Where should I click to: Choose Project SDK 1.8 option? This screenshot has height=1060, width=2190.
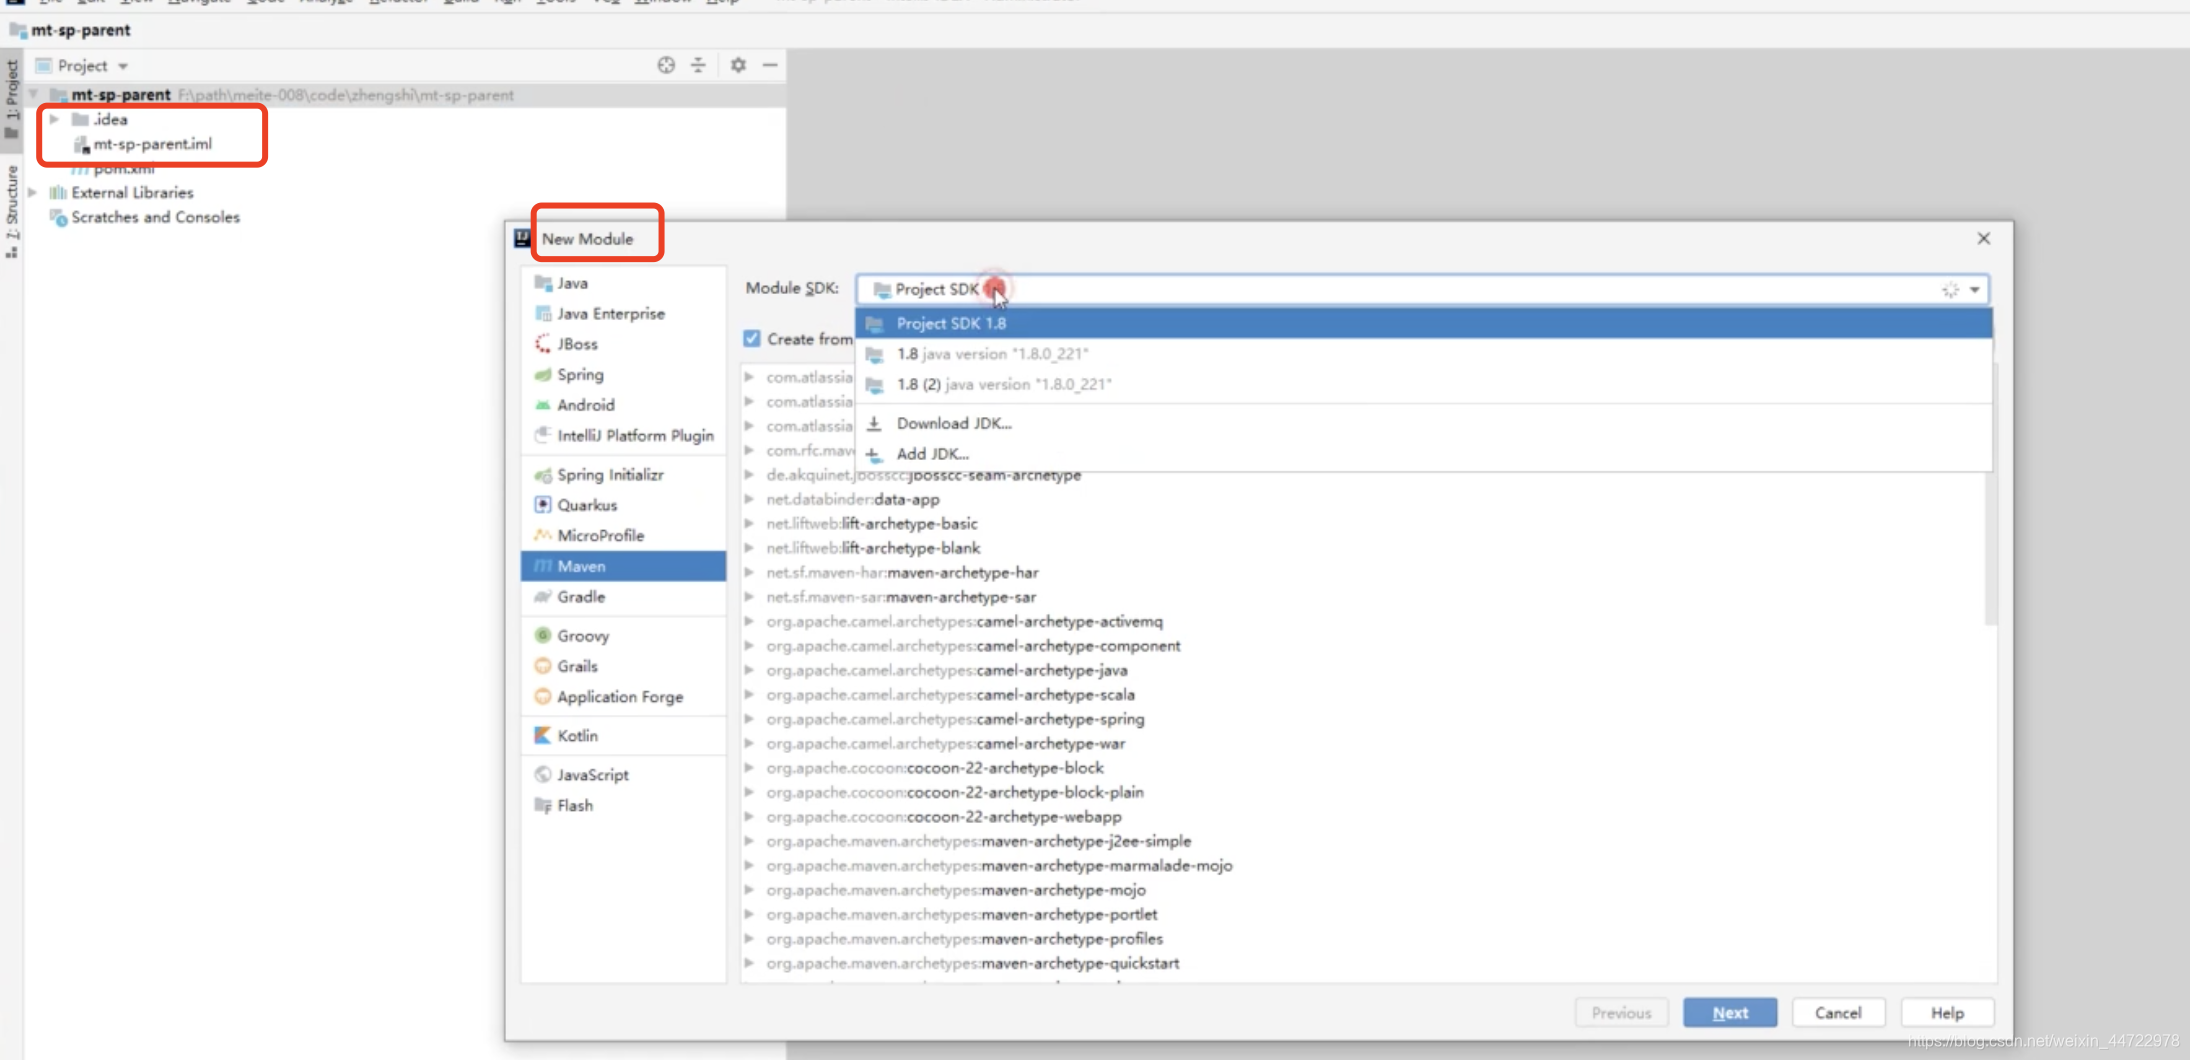coord(1424,323)
